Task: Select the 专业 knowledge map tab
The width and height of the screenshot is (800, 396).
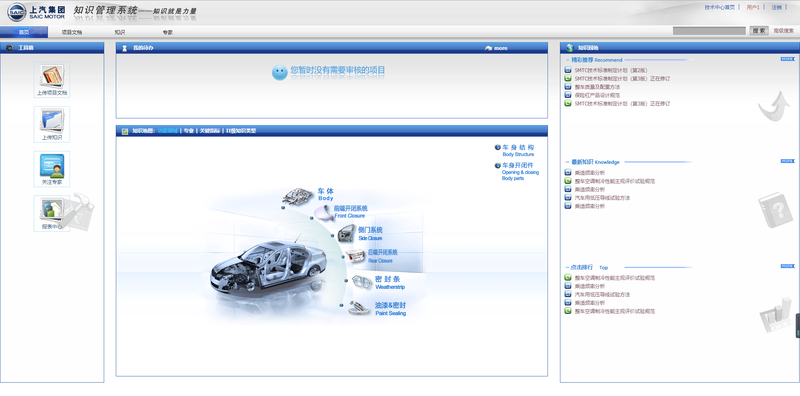Action: tap(189, 131)
